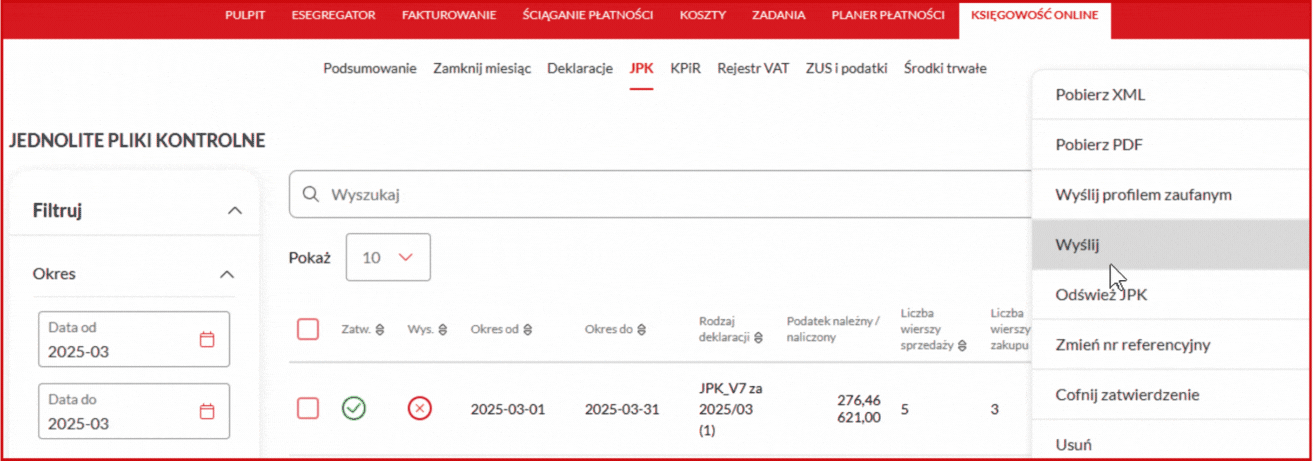The width and height of the screenshot is (1313, 461).
Task: Choose Cofnij zatwierdzenie option
Action: (x=1170, y=395)
